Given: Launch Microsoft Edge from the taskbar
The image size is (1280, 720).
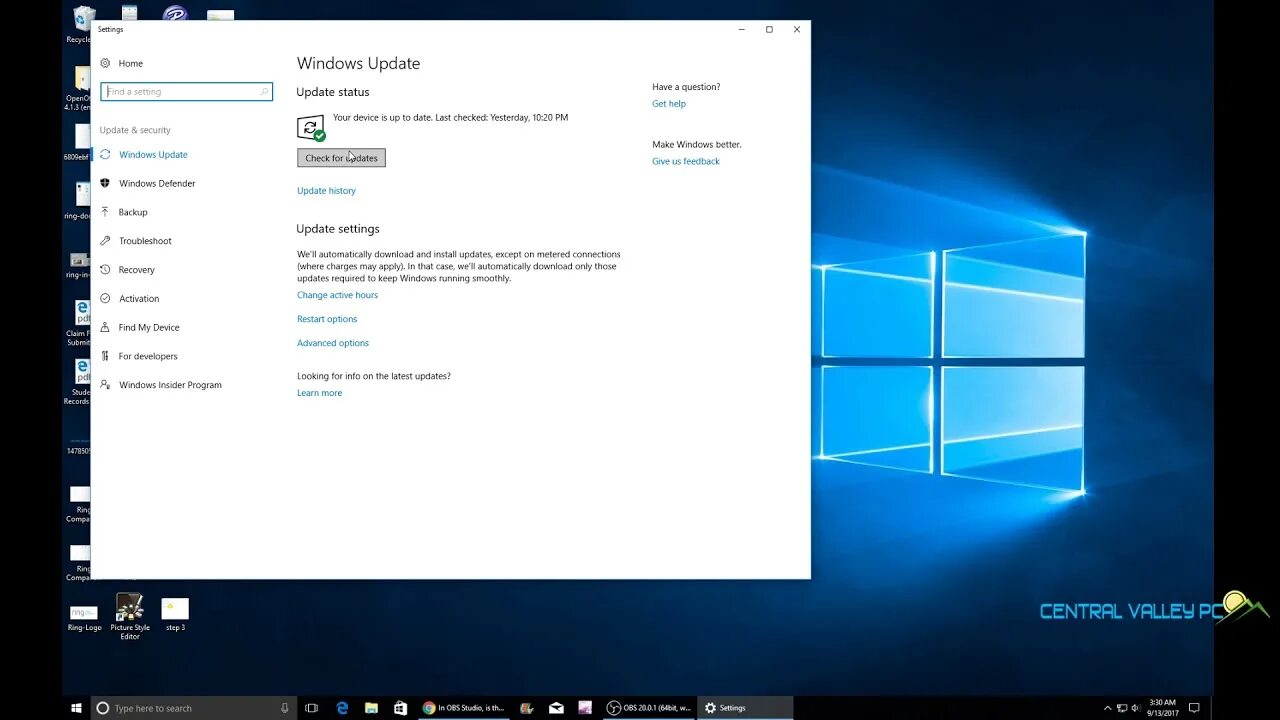Looking at the screenshot, I should pos(342,708).
